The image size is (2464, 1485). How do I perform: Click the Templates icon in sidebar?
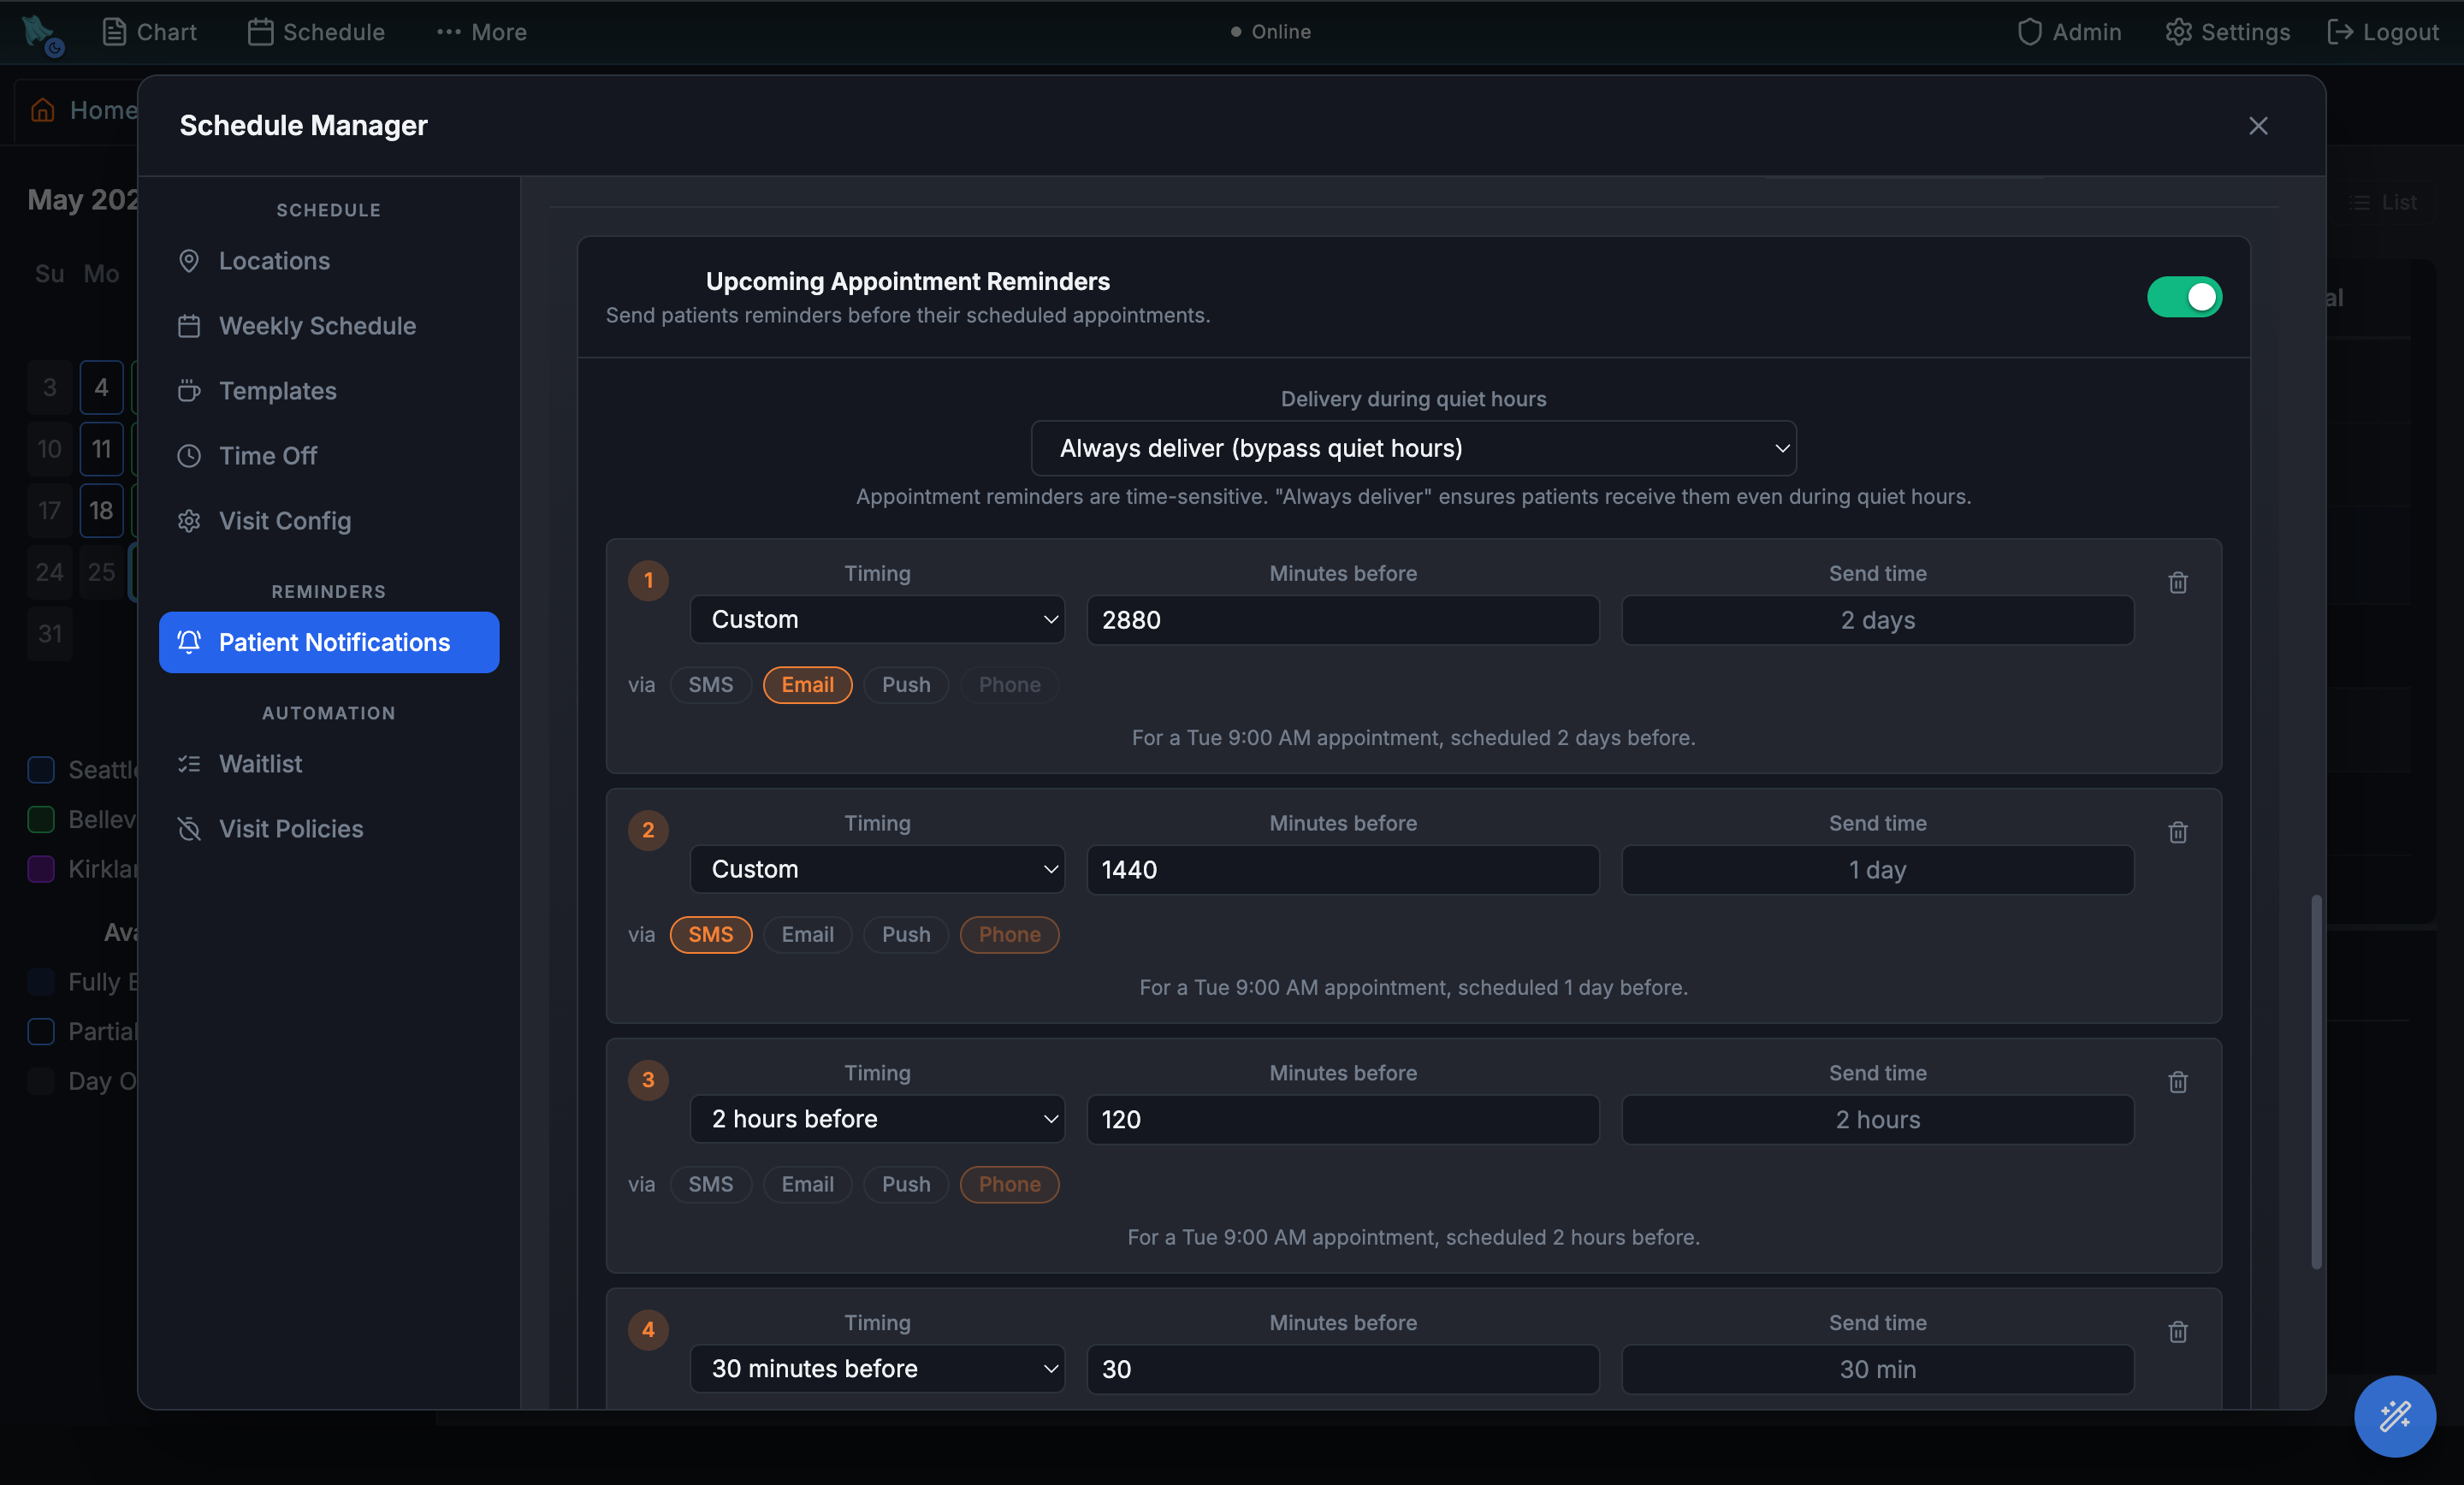[189, 391]
